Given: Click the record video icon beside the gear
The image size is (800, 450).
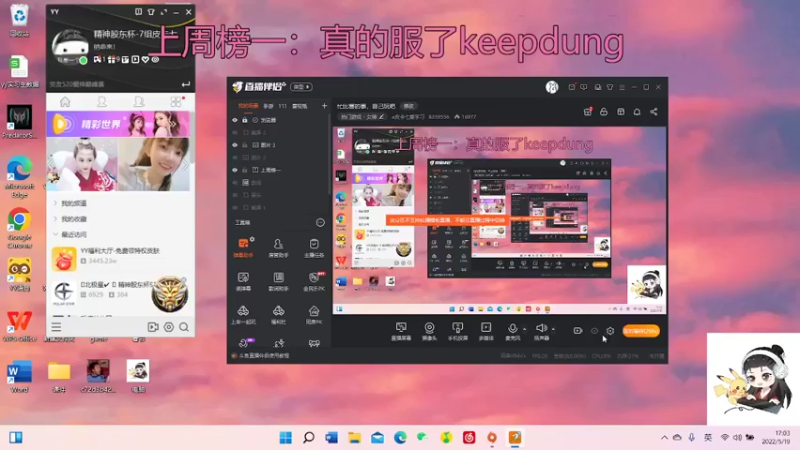Looking at the screenshot, I should click(x=578, y=331).
